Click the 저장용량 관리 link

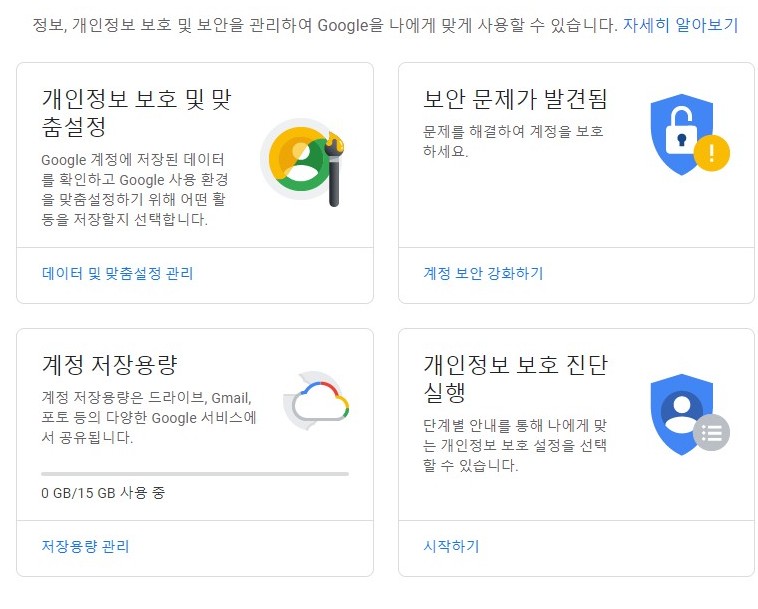[85, 546]
